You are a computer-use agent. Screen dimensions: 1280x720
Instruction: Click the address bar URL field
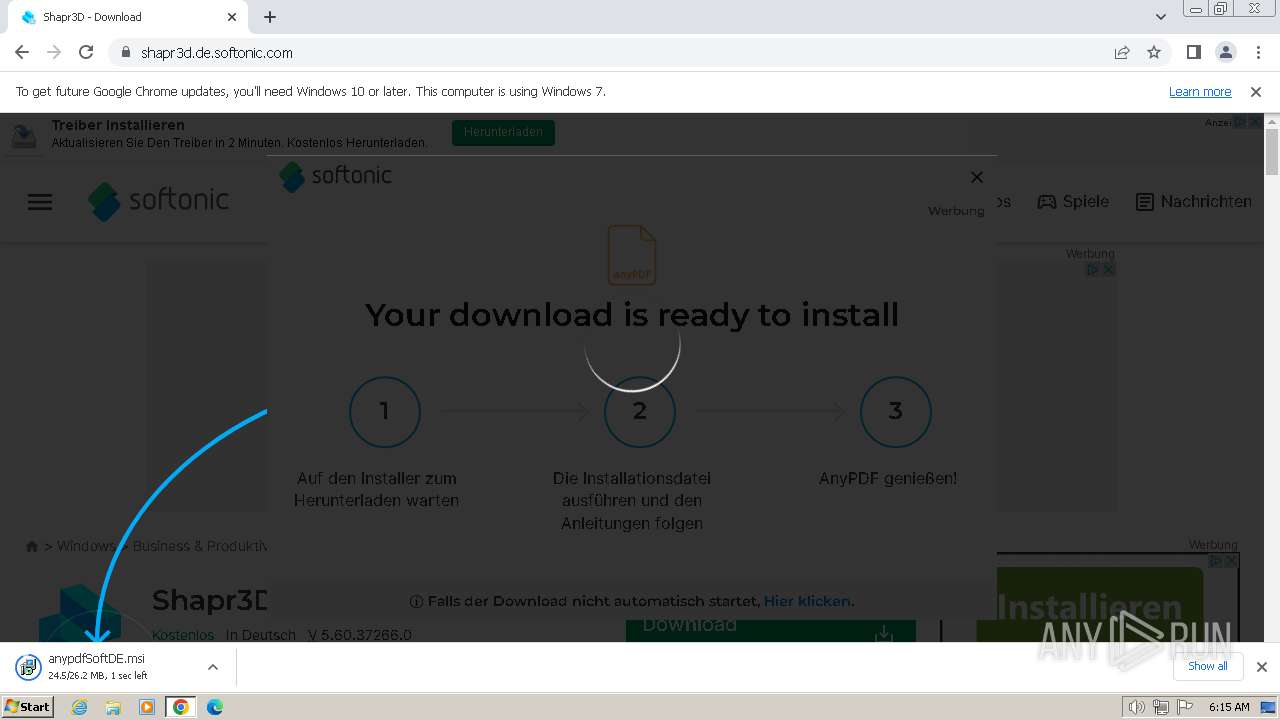(x=610, y=52)
